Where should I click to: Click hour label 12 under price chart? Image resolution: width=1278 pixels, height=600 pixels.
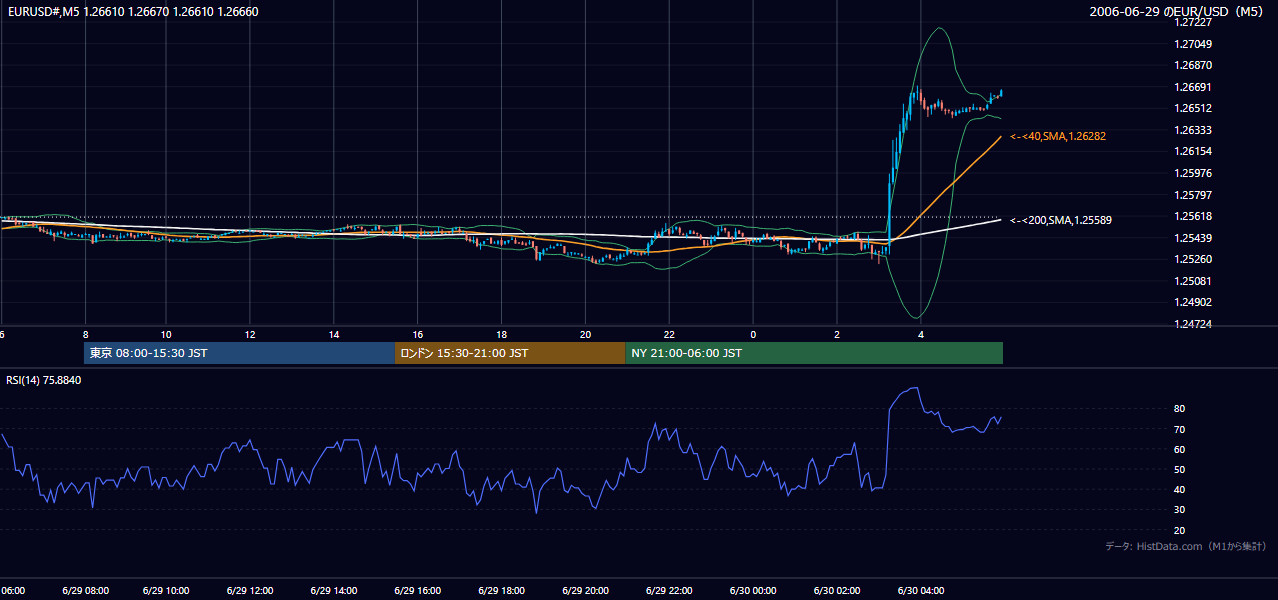point(250,334)
